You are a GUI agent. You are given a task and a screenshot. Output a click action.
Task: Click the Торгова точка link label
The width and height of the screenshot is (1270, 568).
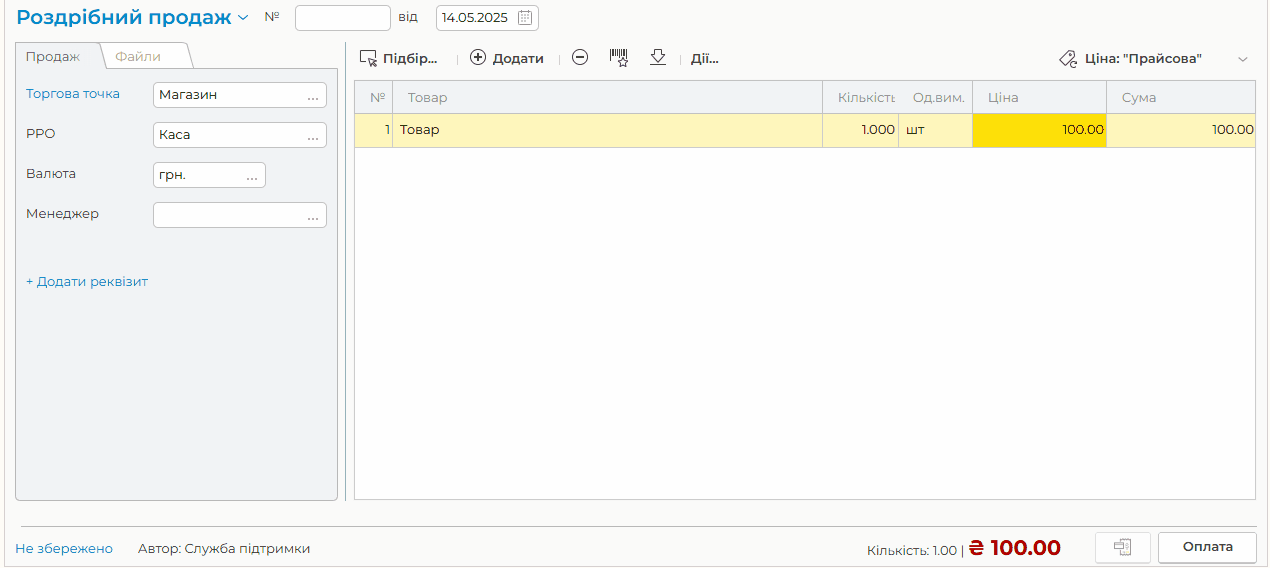click(73, 94)
